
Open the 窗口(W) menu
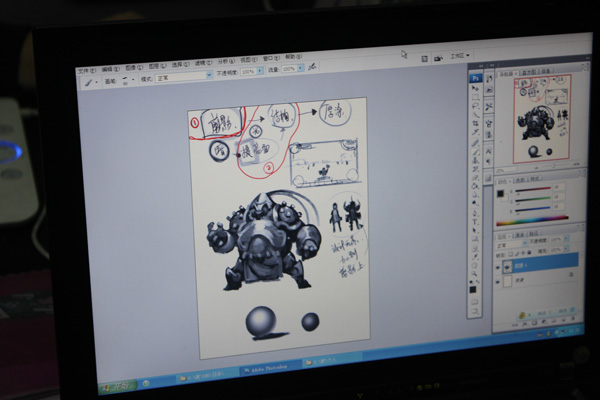(271, 58)
